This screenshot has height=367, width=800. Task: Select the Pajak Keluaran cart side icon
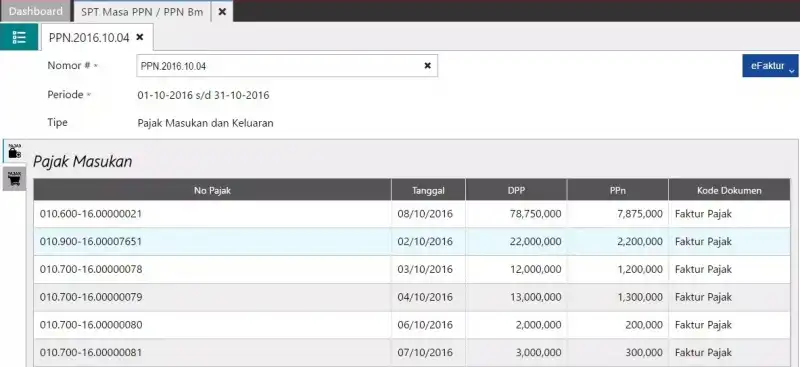click(14, 179)
